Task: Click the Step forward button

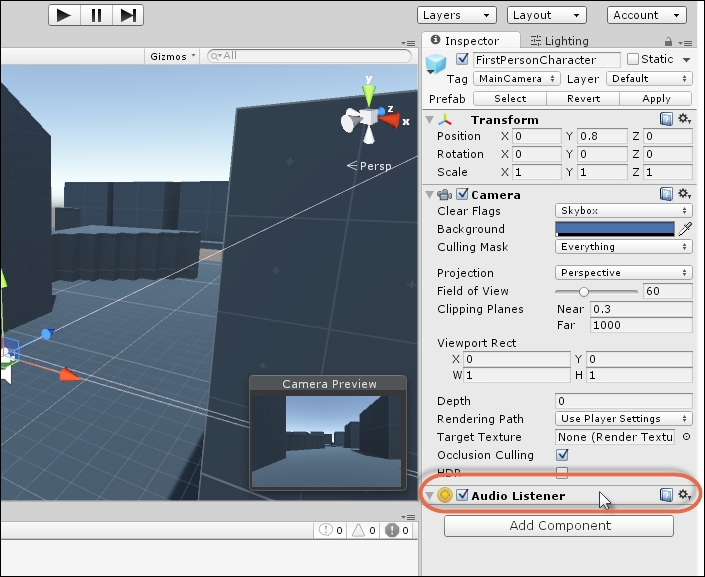Action: tap(128, 15)
